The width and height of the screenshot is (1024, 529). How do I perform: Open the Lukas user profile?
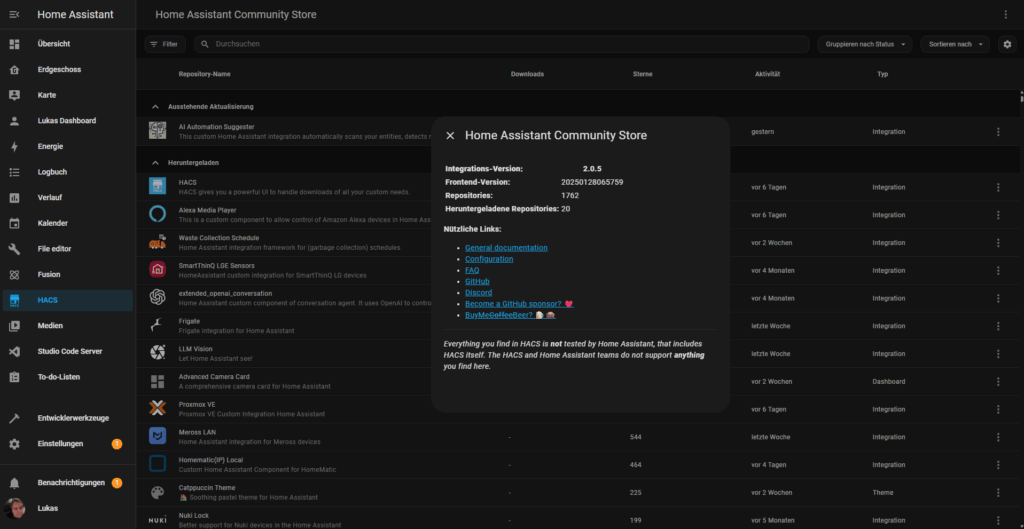click(x=68, y=508)
